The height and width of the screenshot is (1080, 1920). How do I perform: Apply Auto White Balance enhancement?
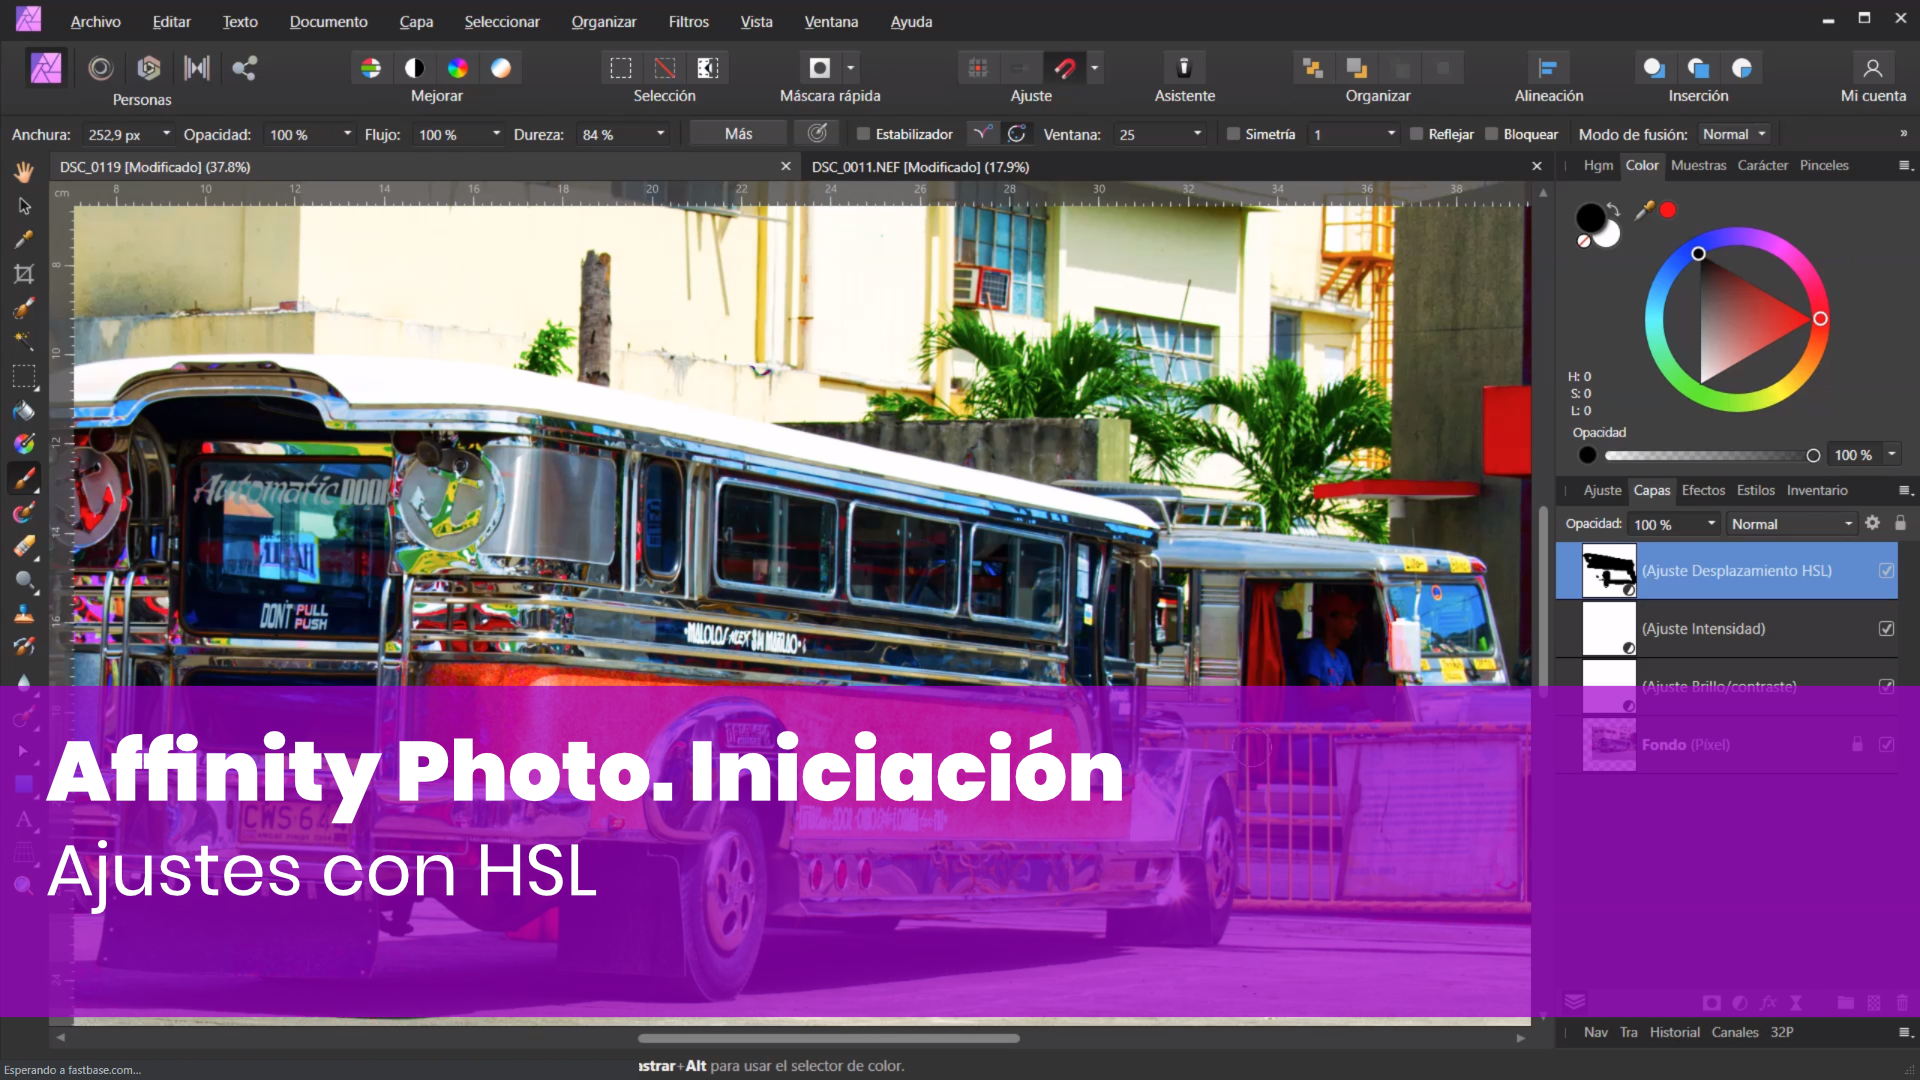(x=501, y=68)
